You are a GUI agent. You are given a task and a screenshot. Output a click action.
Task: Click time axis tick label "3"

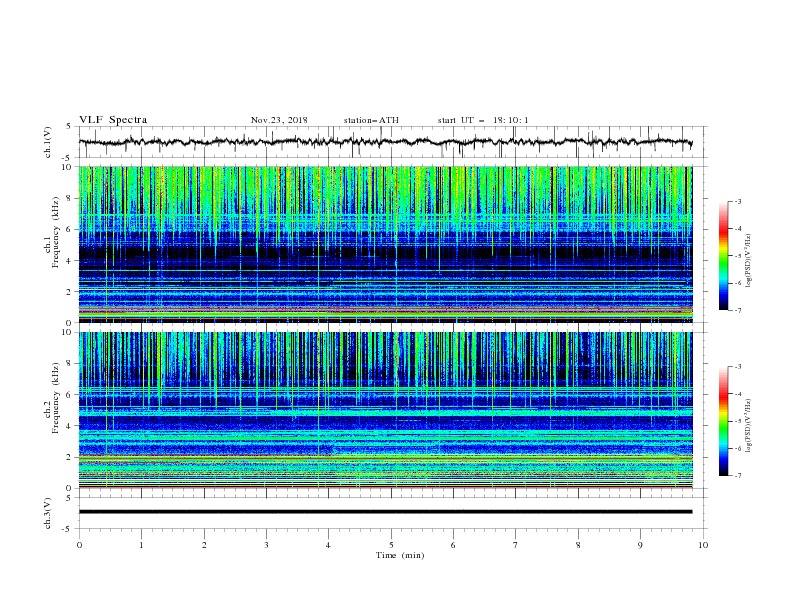click(x=267, y=545)
